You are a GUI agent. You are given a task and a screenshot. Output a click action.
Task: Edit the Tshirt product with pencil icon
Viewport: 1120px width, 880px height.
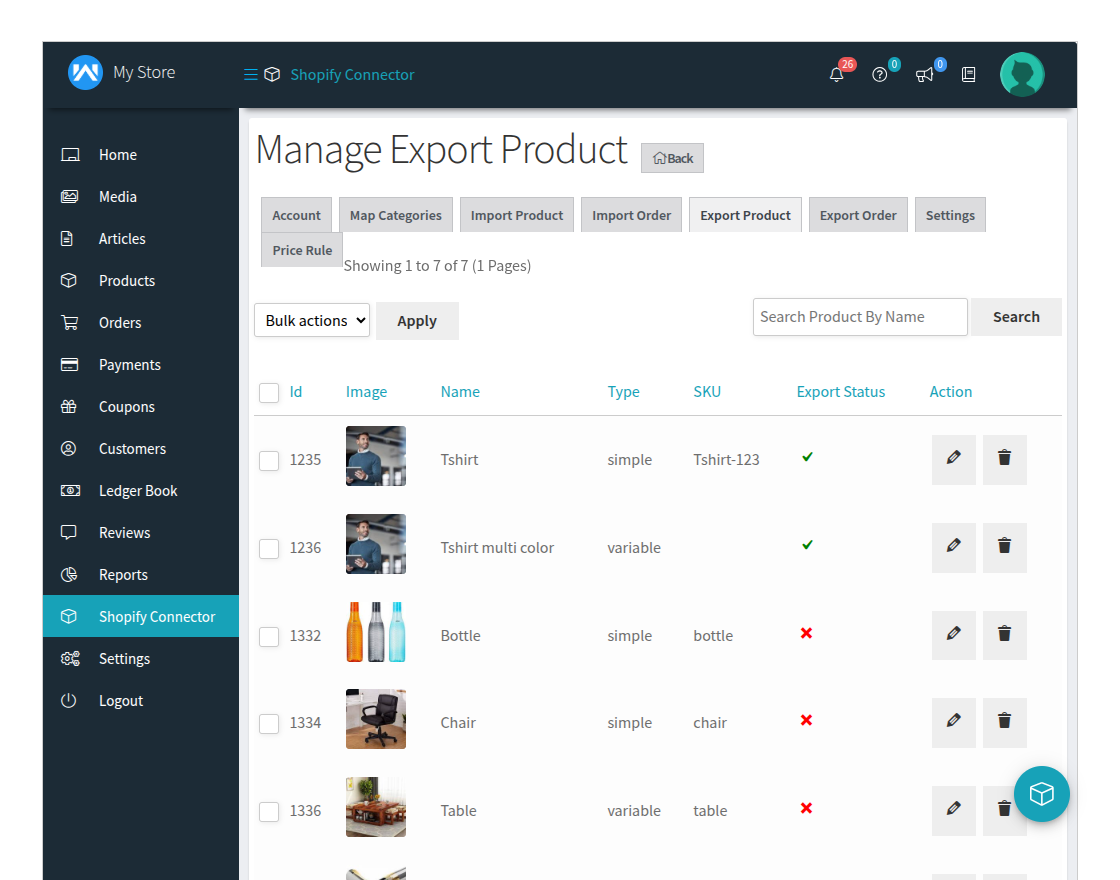click(953, 459)
